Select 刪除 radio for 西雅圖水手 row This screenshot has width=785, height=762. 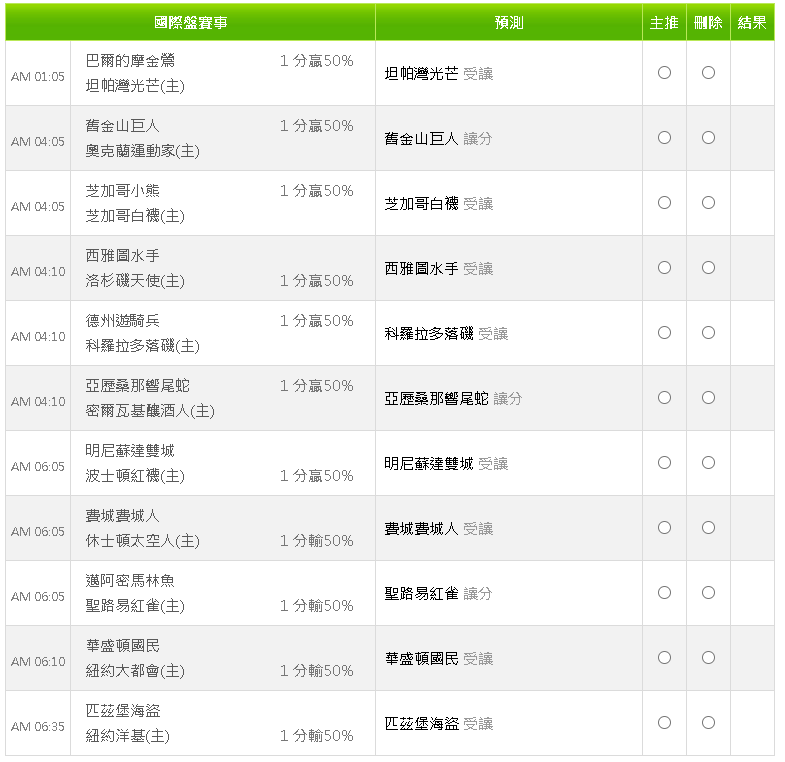708,268
